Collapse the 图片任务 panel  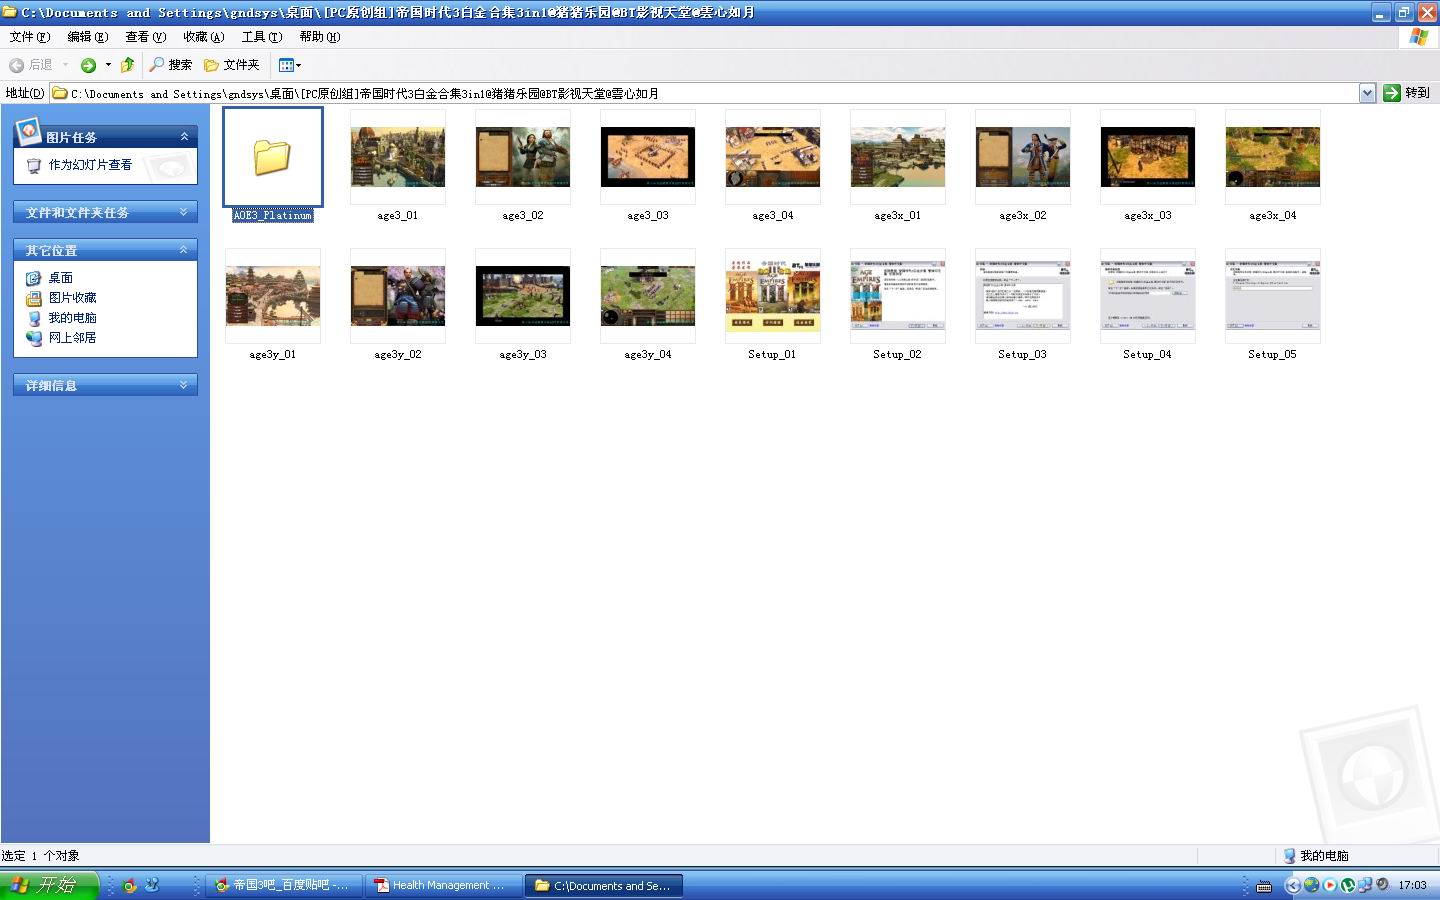click(184, 137)
